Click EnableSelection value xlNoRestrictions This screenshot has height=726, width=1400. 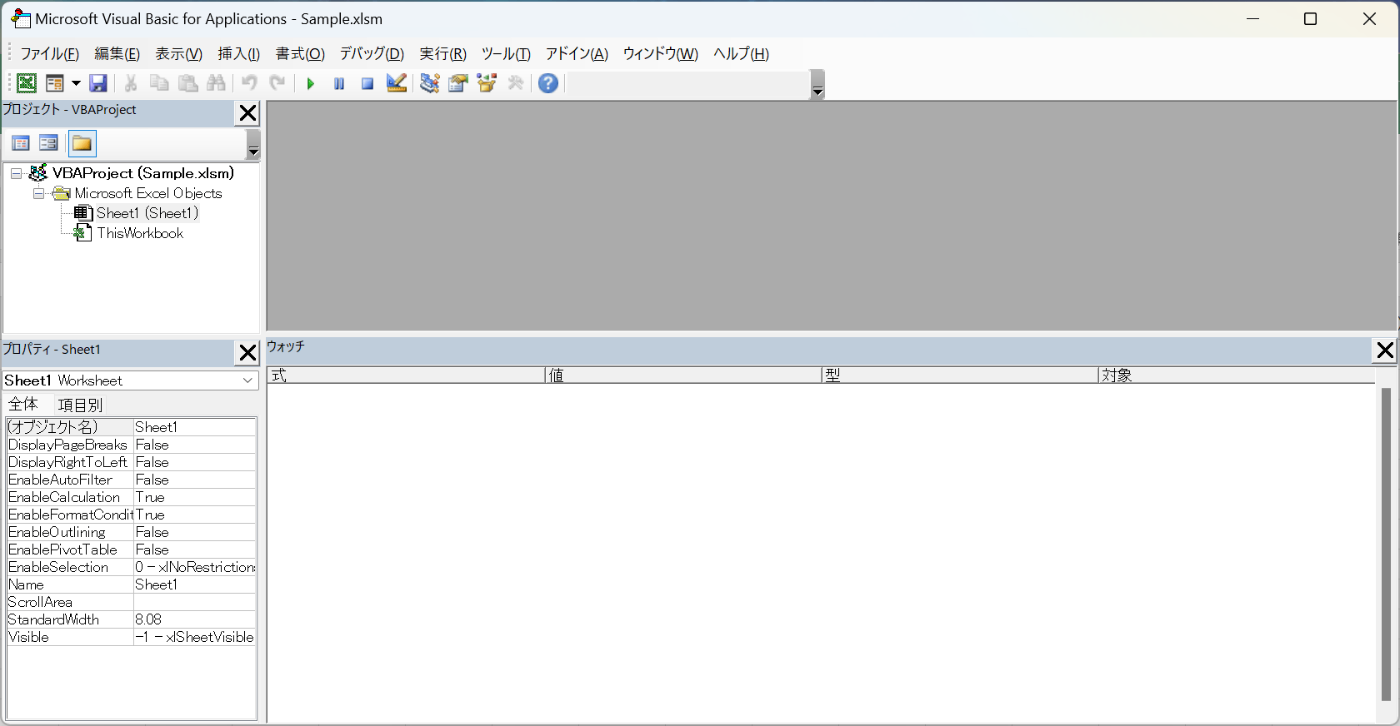(195, 567)
